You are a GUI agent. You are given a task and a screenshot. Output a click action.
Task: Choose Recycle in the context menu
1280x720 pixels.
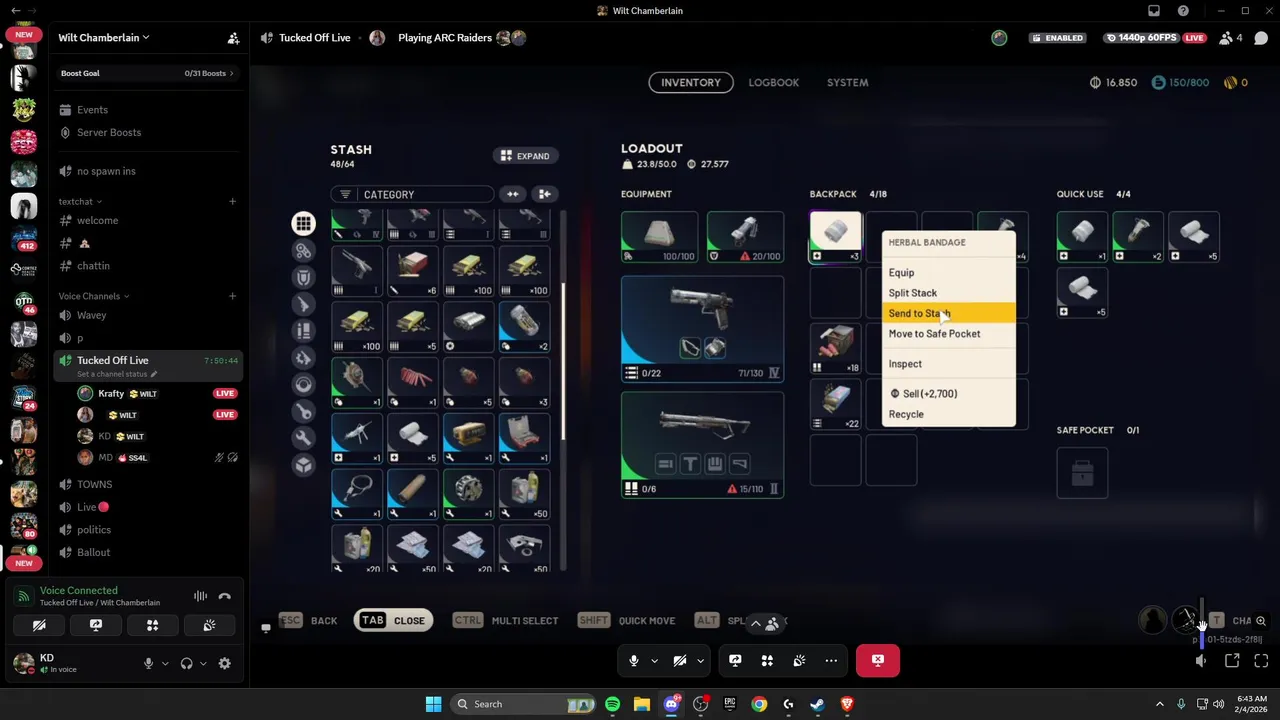pos(948,414)
